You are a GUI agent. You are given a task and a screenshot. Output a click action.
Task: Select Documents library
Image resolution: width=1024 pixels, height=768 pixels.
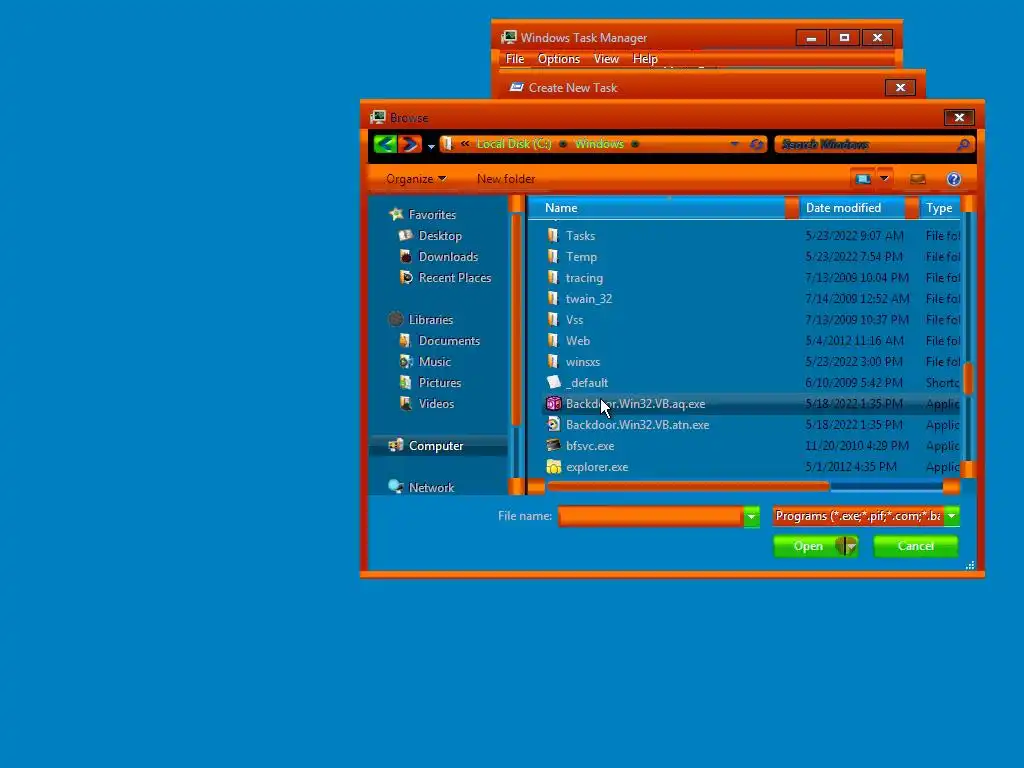click(x=449, y=340)
